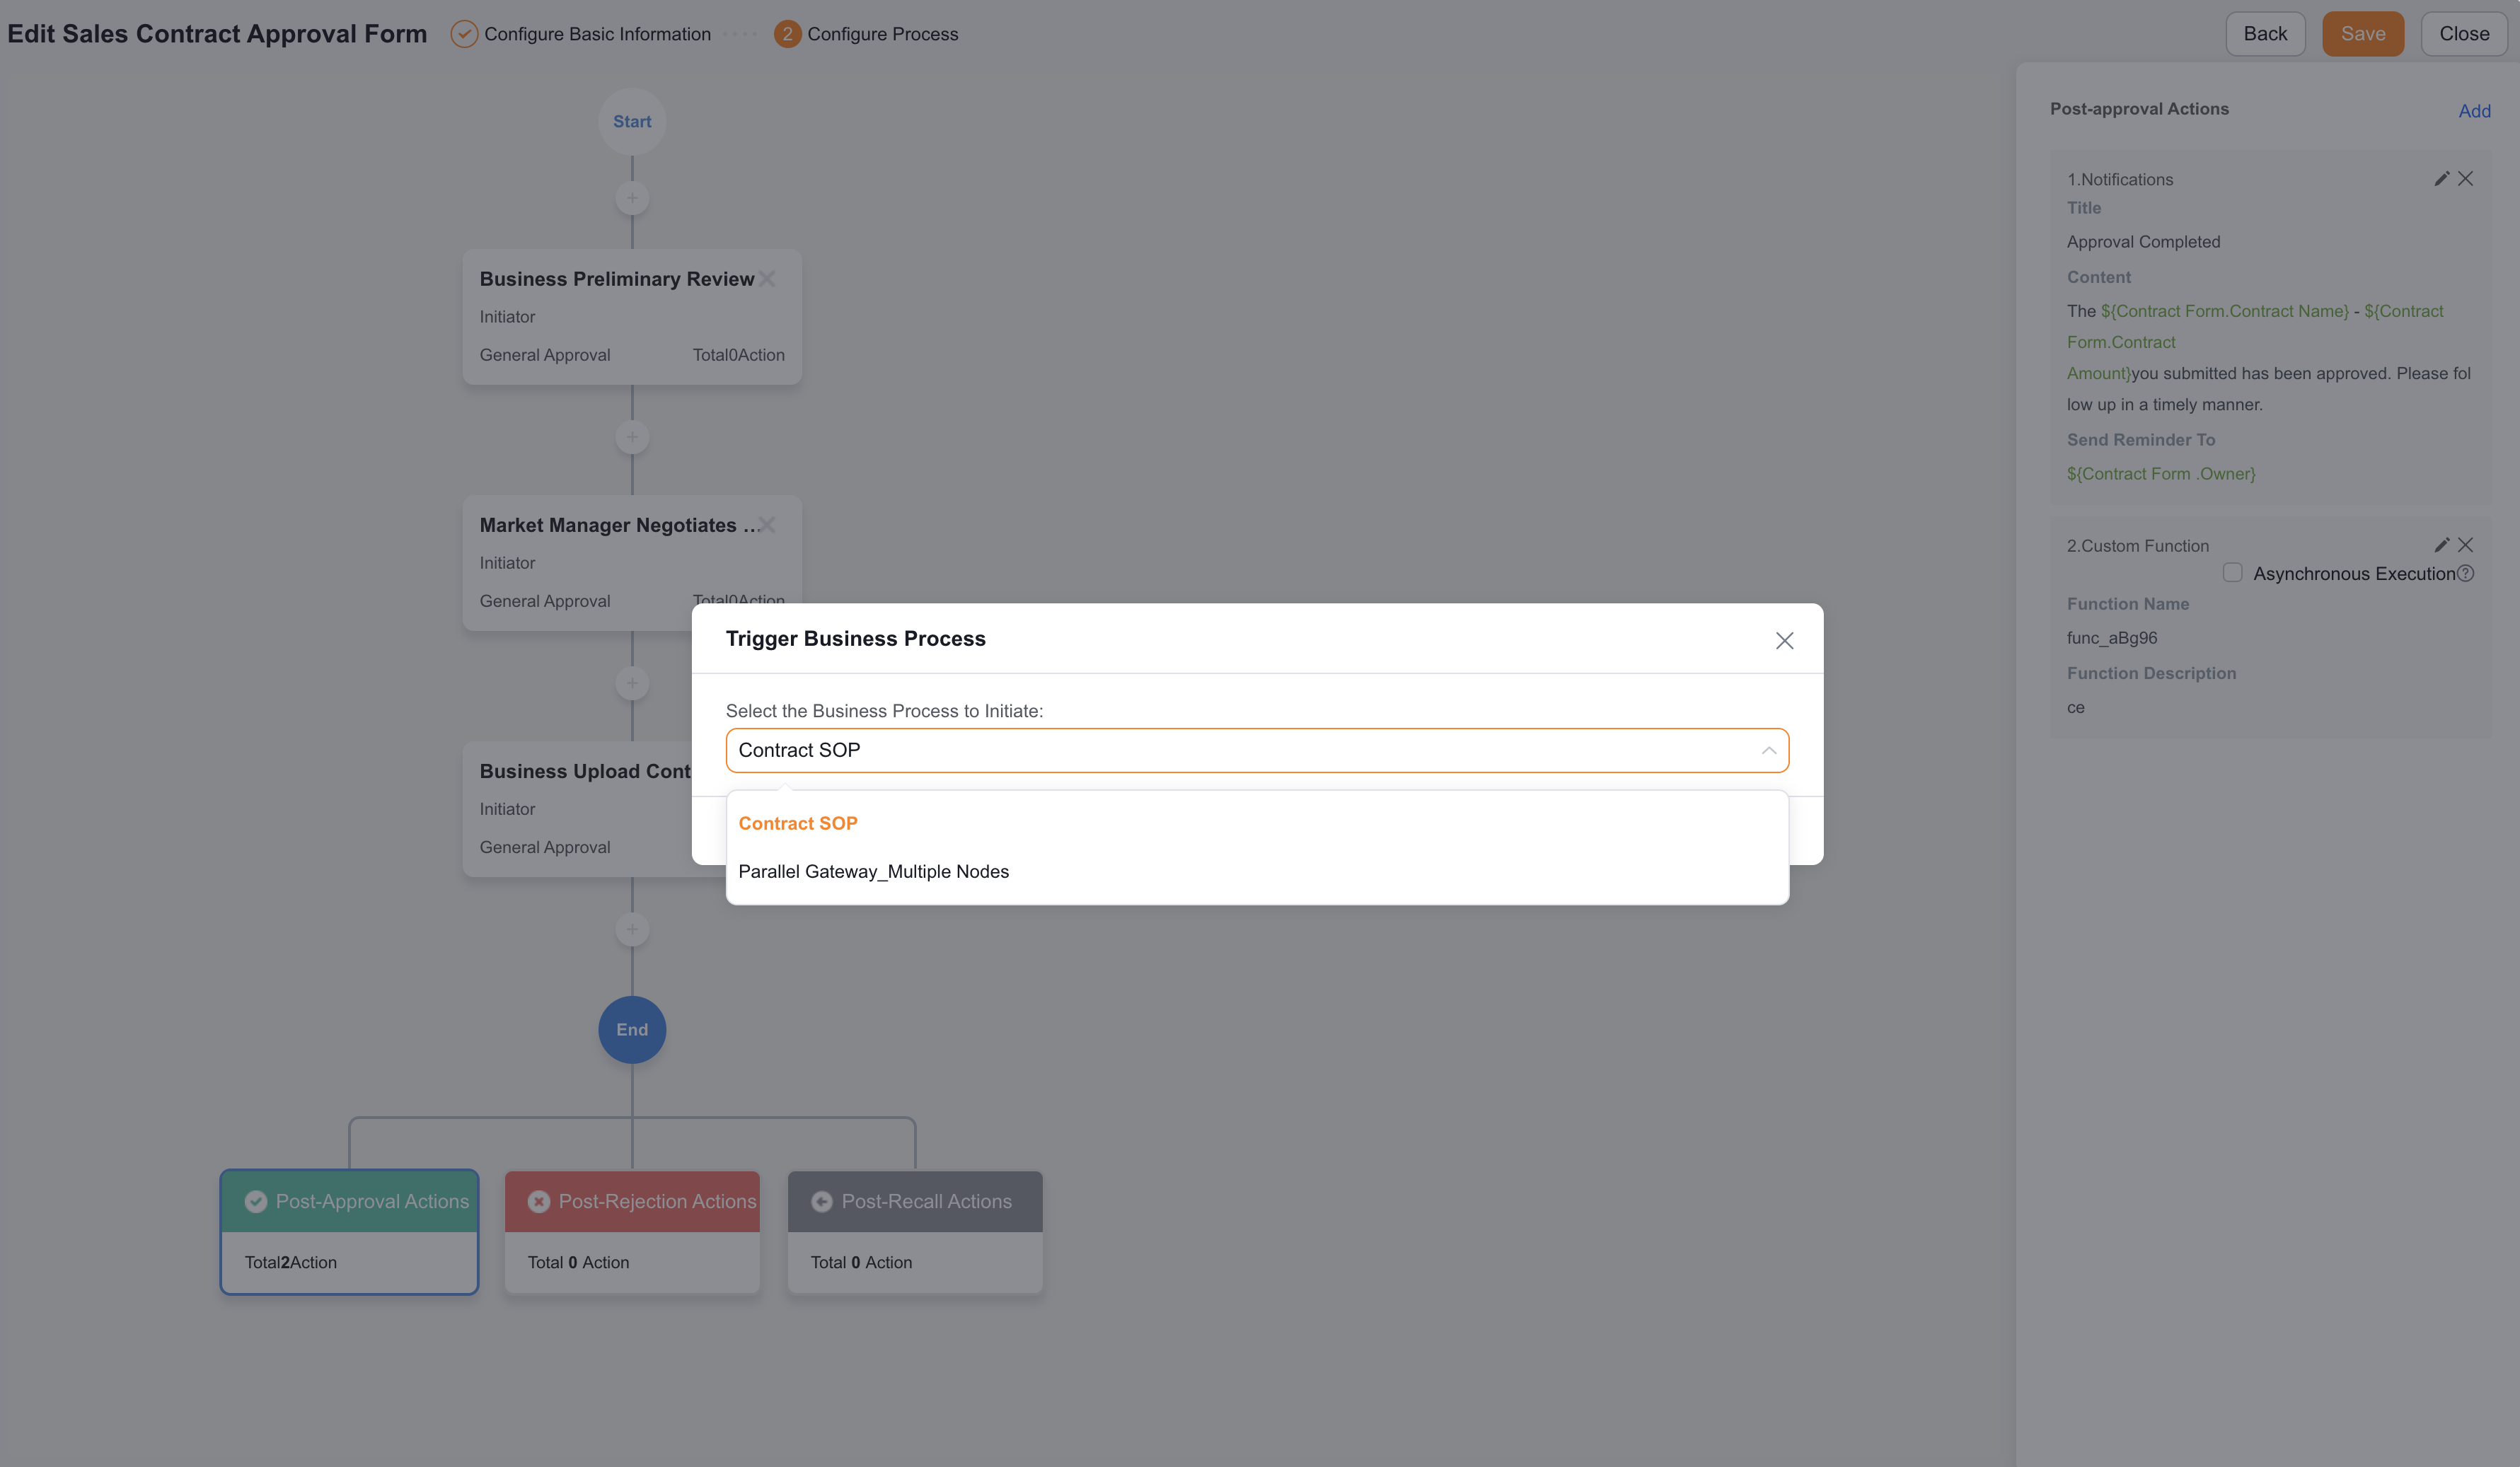
Task: Add node above the End circle
Action: coord(632,929)
